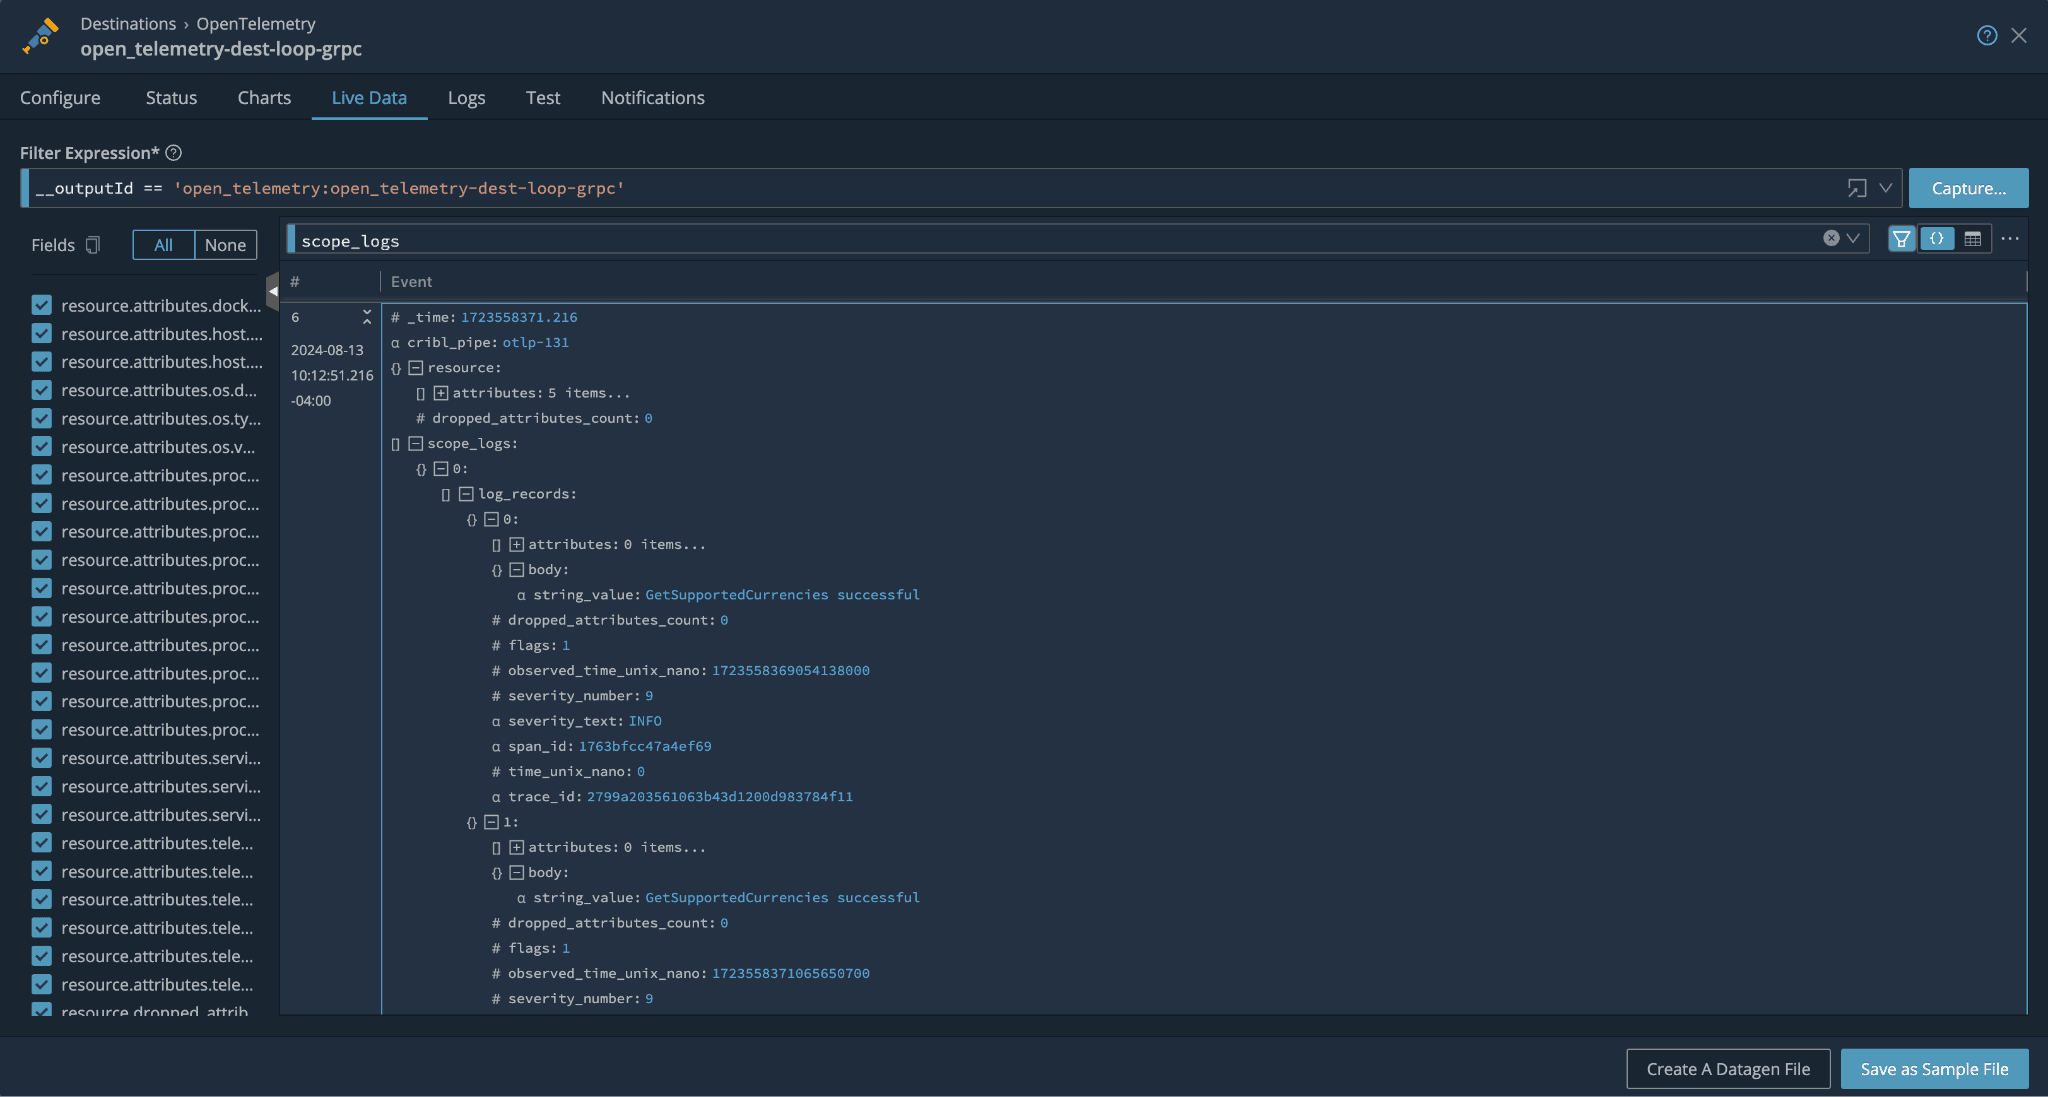Expand filter expression editor in popout

tap(1857, 188)
